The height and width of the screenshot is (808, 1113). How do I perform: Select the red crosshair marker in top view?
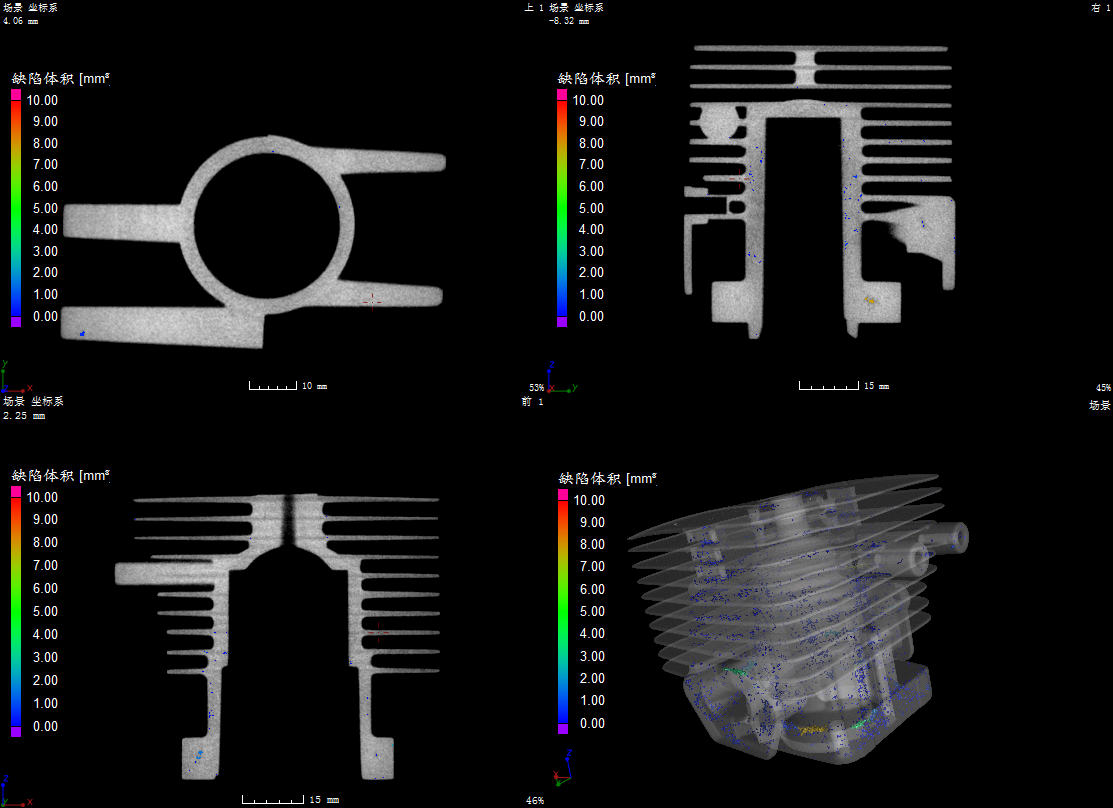(372, 299)
